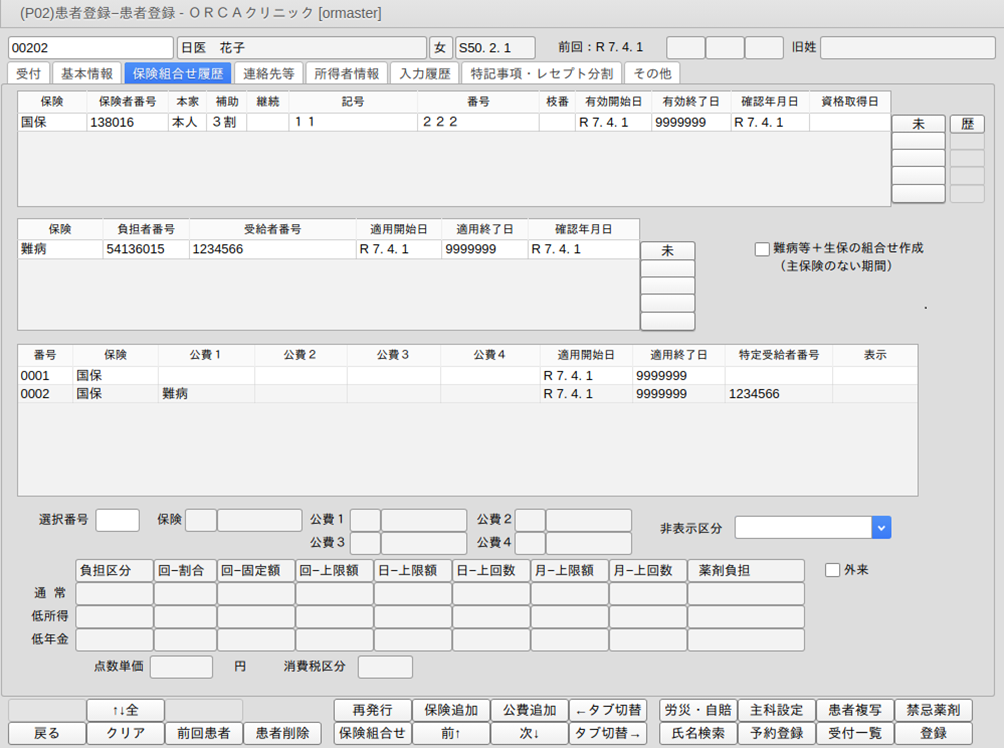Click the 歴 history button
This screenshot has width=1004, height=748.
point(967,124)
